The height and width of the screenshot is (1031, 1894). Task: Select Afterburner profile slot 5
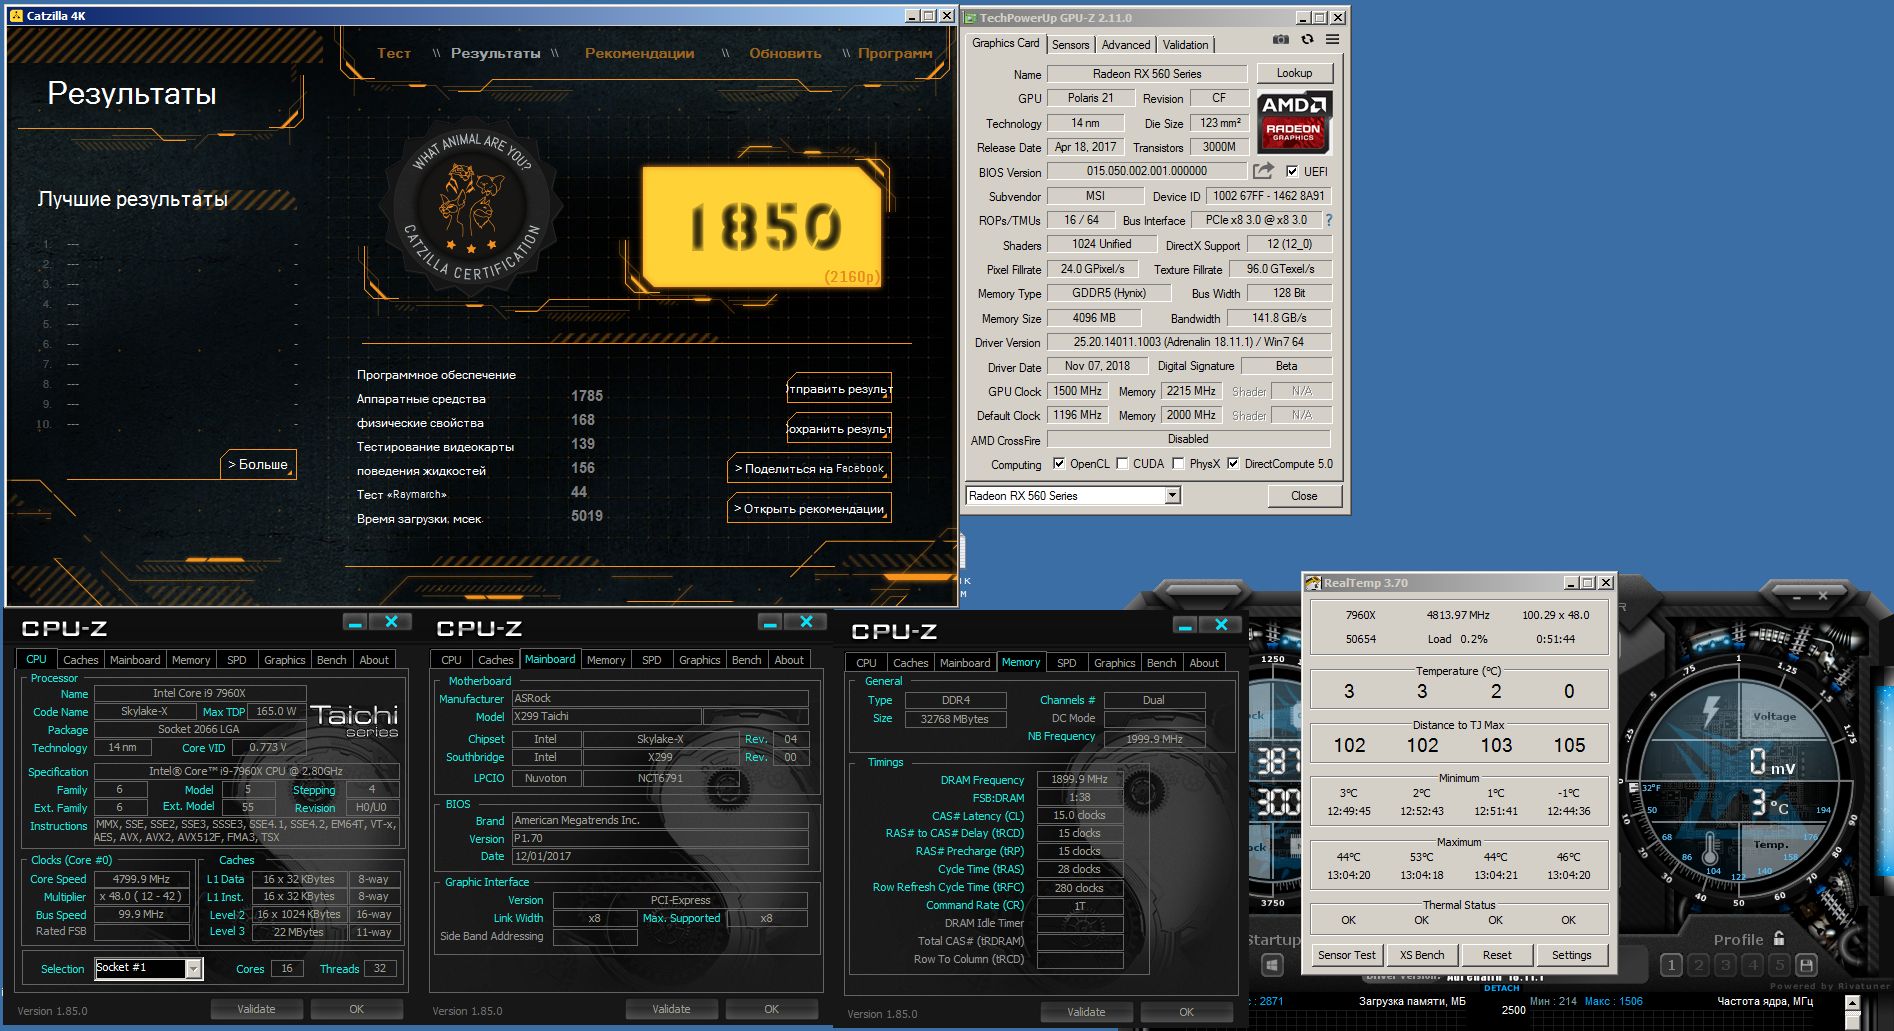click(x=1779, y=965)
